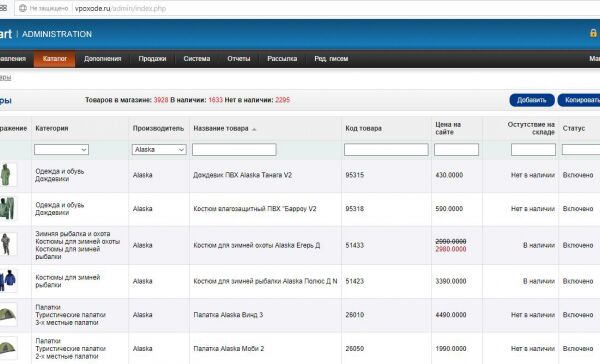Click product name Костюм влагозащитный ПВХ "Барроу V2
This screenshot has height=364, width=600.
255,209
